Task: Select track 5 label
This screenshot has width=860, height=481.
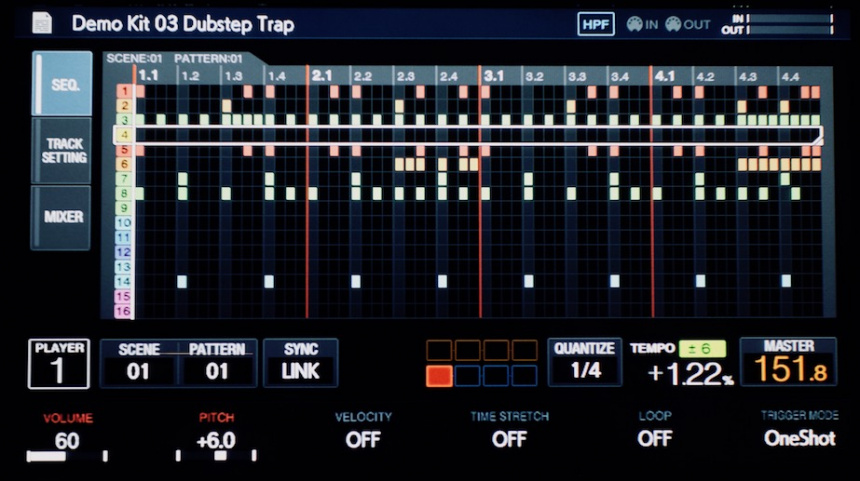Action: point(125,150)
